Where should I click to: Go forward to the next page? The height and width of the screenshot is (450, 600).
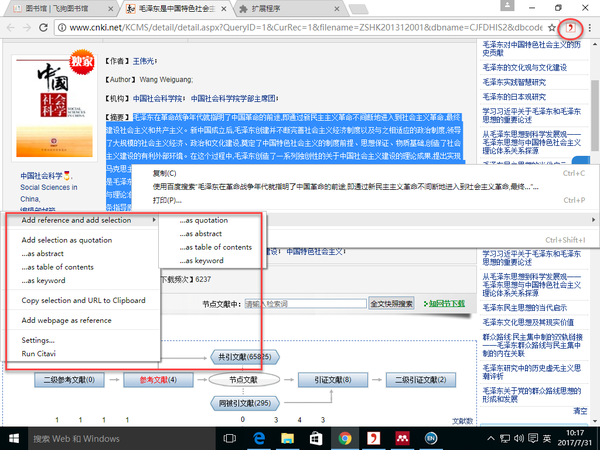pos(26,28)
